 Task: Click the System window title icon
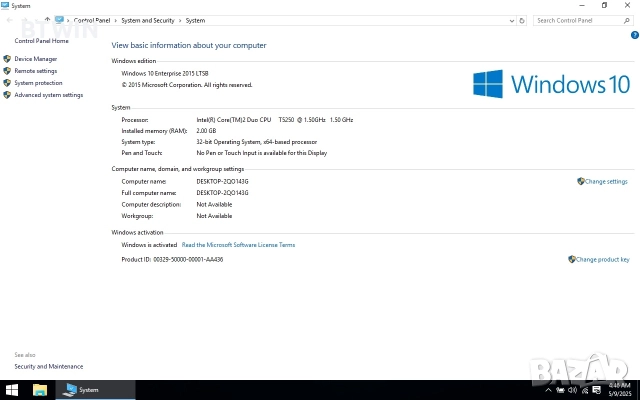tap(5, 5)
